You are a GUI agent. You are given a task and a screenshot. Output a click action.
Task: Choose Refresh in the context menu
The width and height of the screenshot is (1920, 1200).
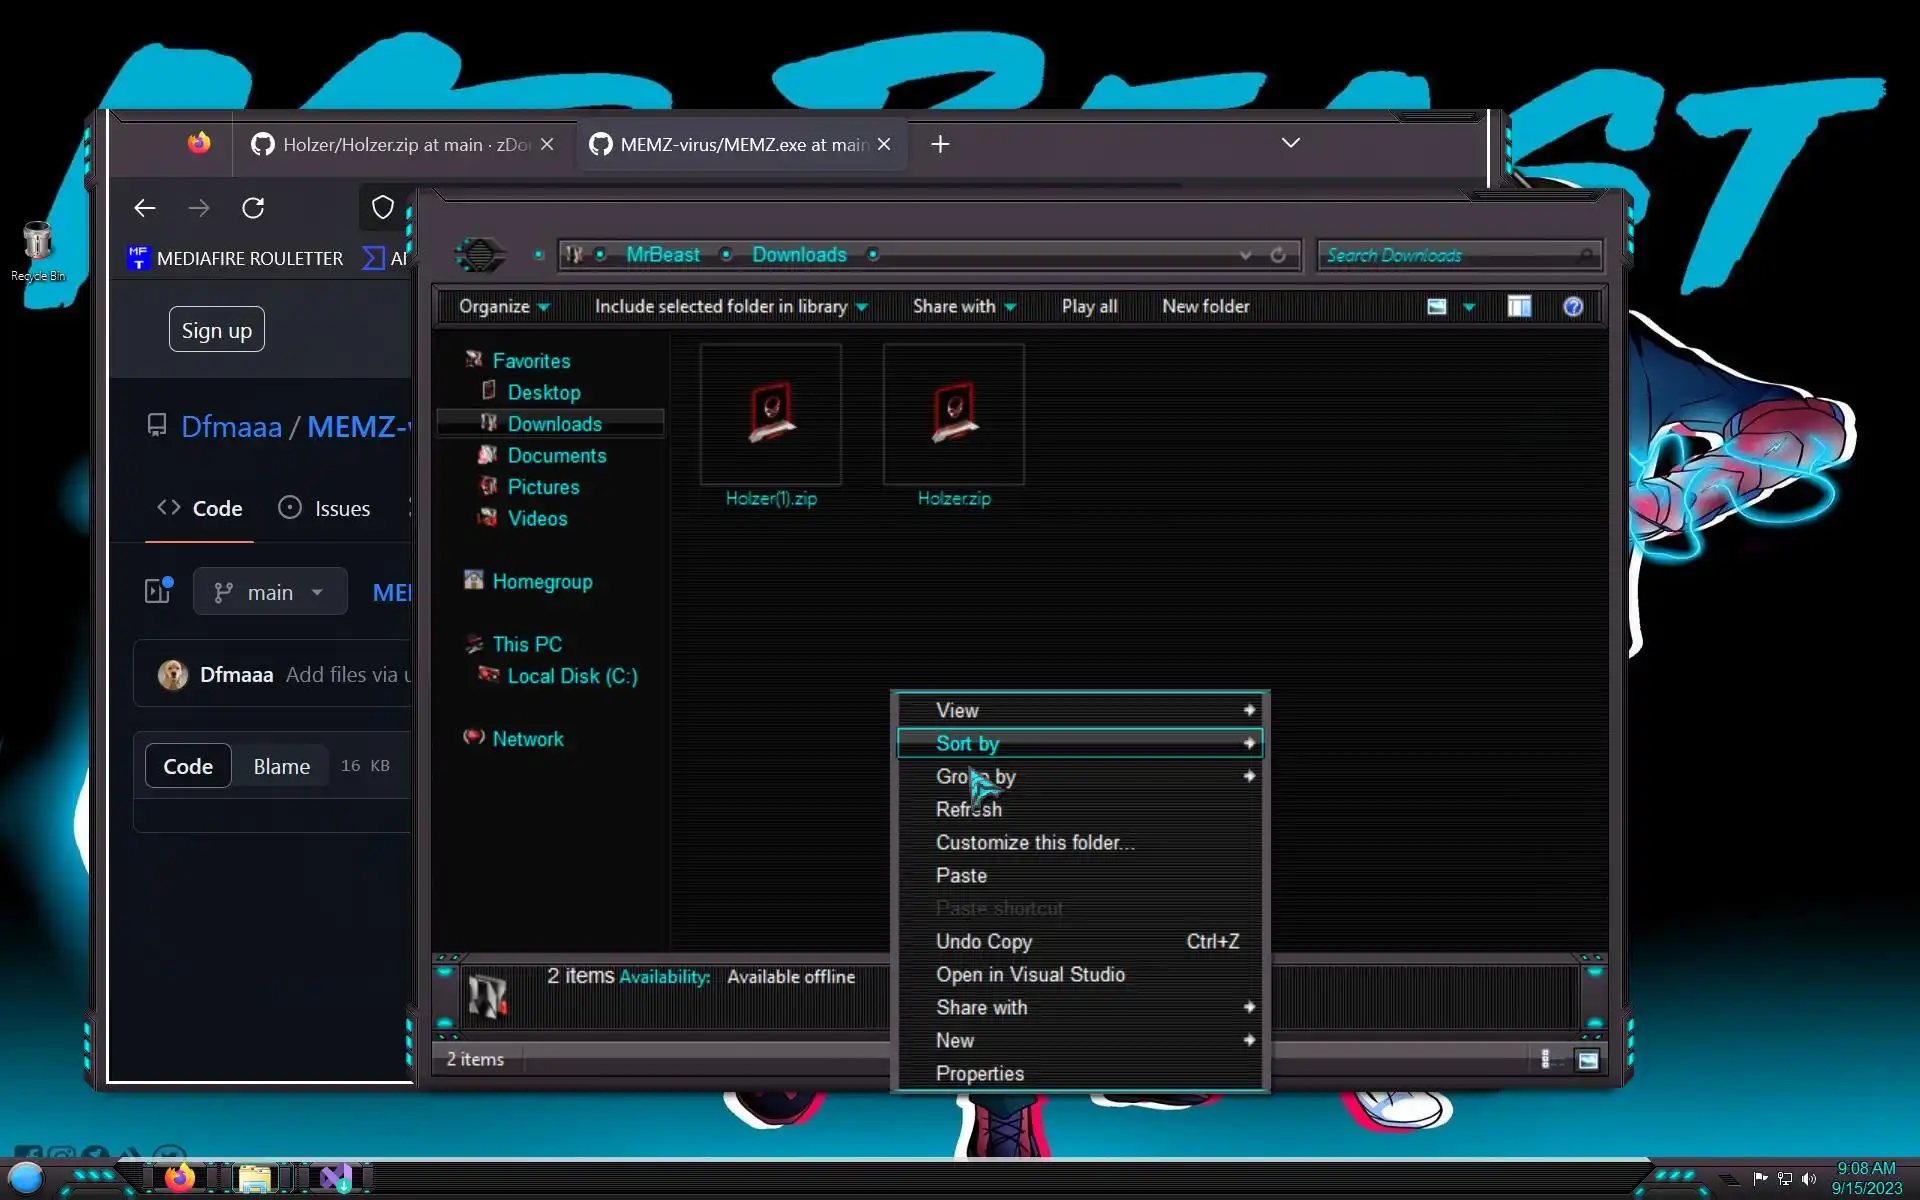coord(968,809)
